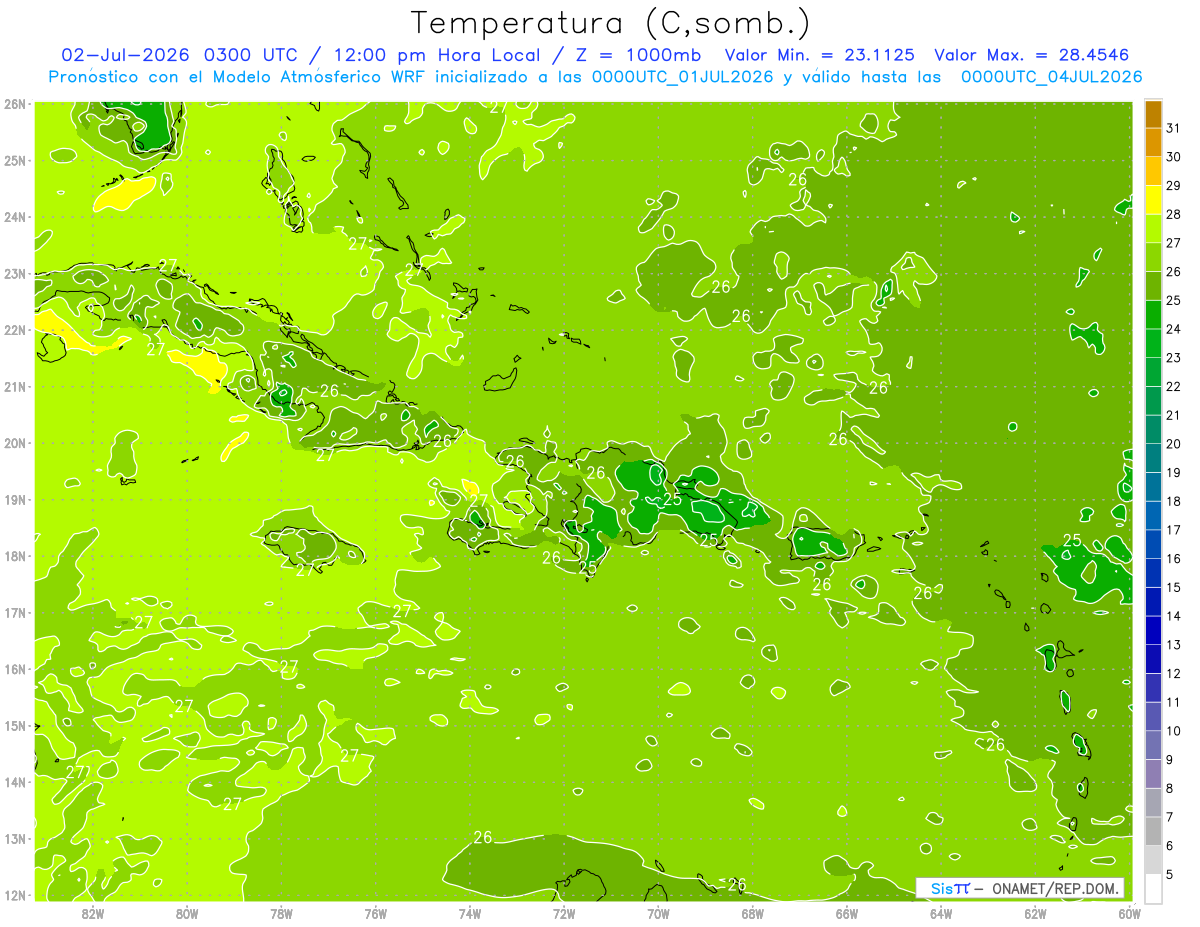Click the longitude axis label '74W'
The width and height of the screenshot is (1200, 927).
(x=470, y=913)
